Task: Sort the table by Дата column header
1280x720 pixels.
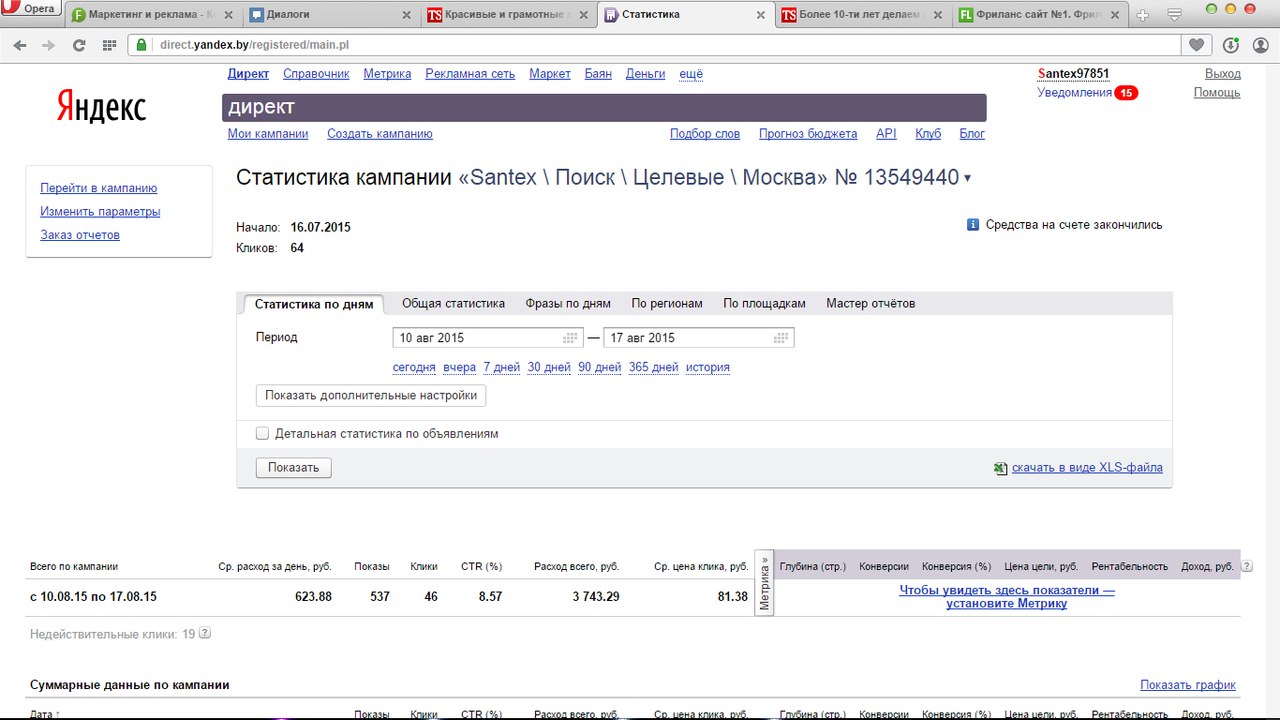Action: [x=44, y=714]
